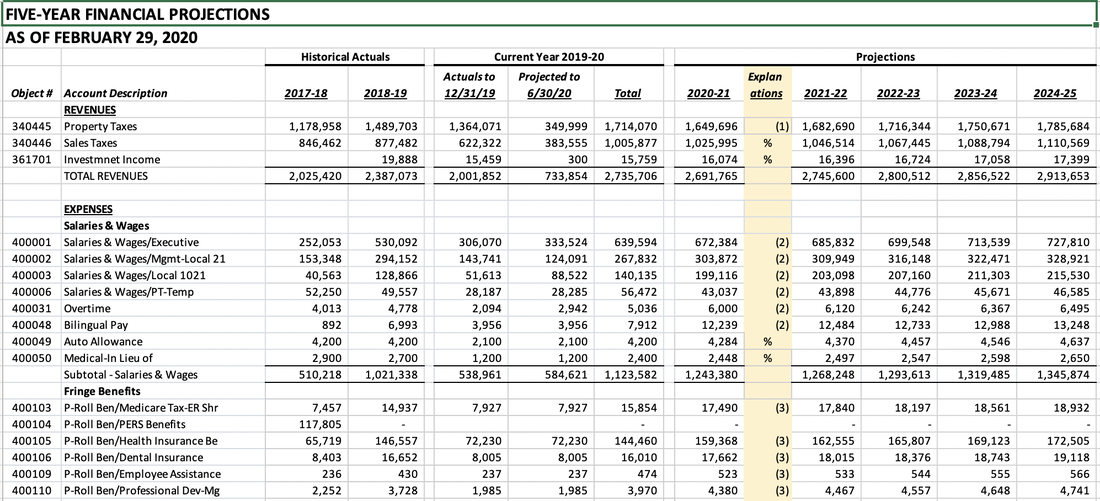1100x501 pixels.
Task: Select explanation (1) in Property Taxes row
Action: (x=782, y=127)
